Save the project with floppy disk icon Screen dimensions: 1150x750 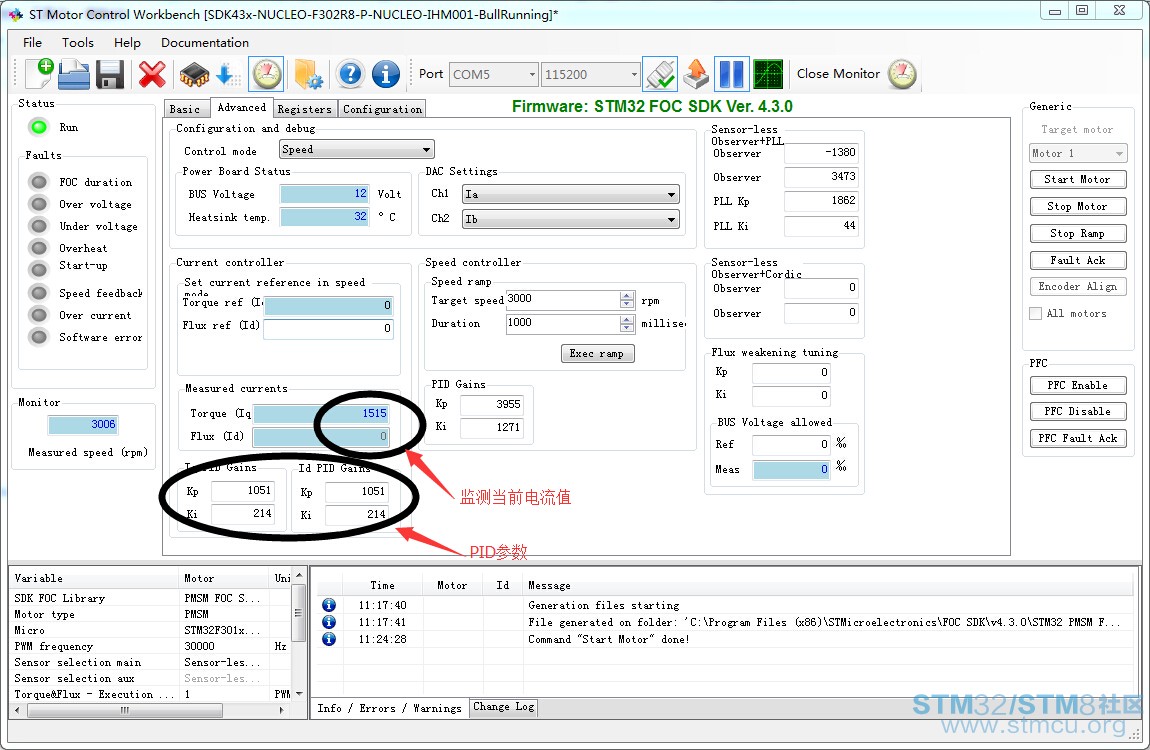[110, 74]
